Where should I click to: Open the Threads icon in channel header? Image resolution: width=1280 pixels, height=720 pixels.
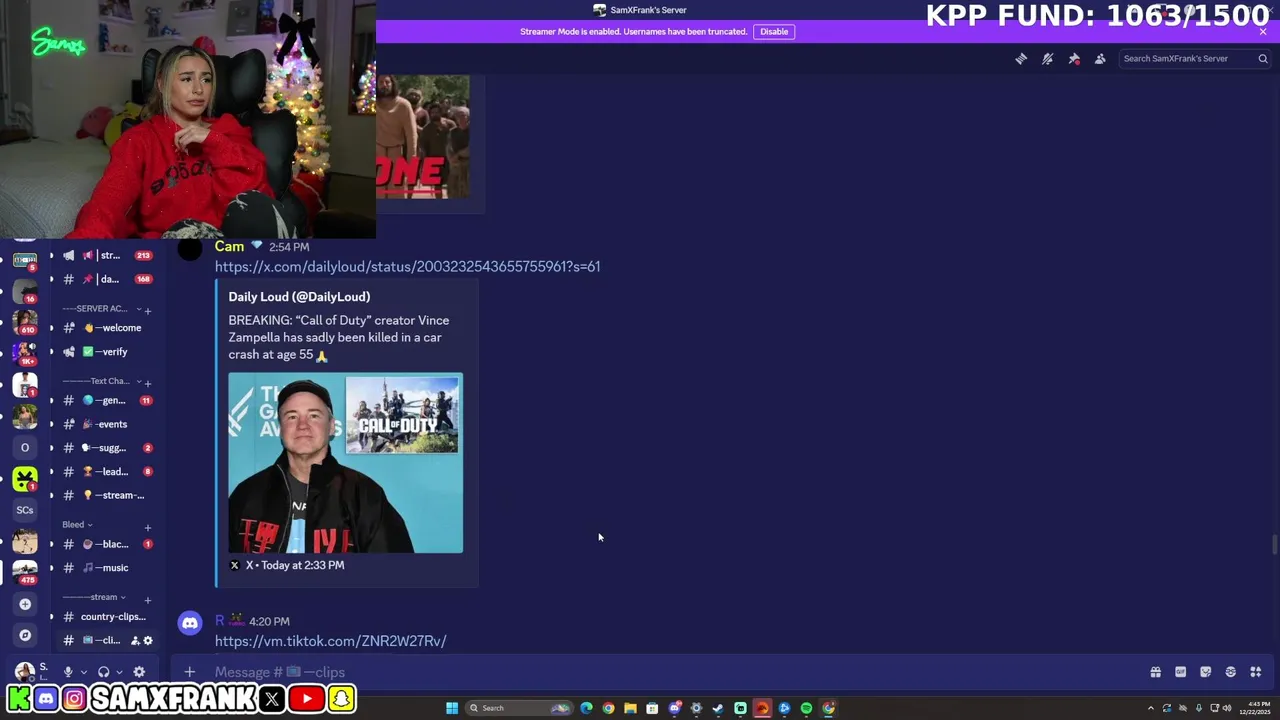coord(1021,59)
